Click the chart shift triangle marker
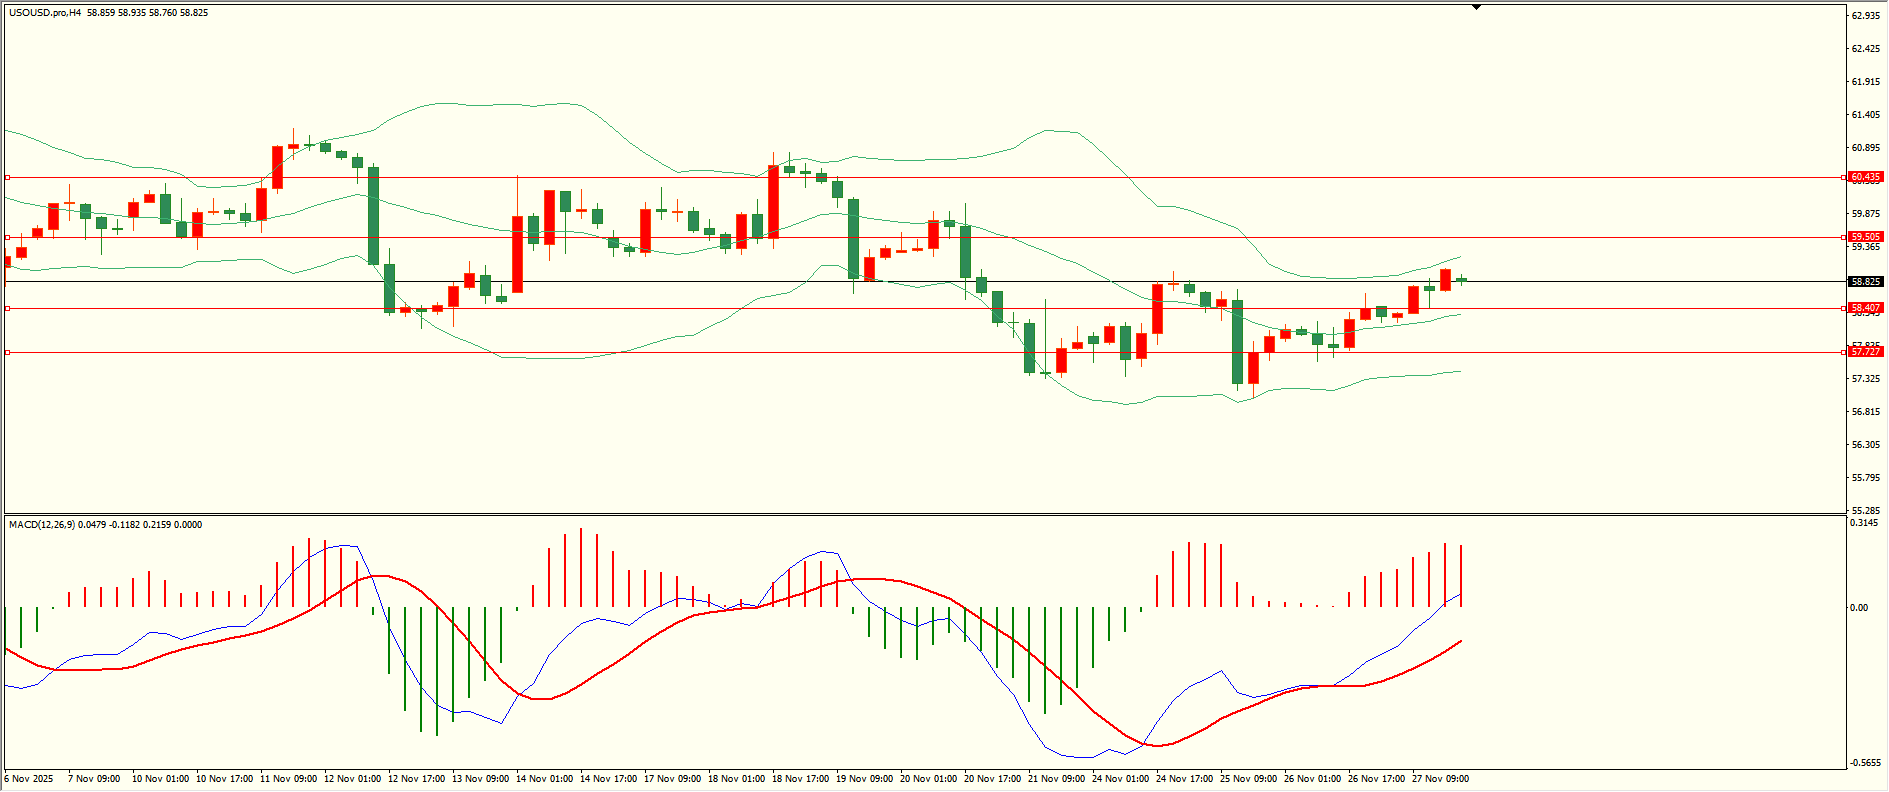The width and height of the screenshot is (1889, 792). click(x=1476, y=8)
